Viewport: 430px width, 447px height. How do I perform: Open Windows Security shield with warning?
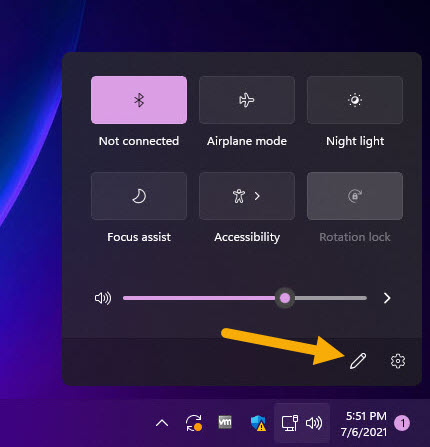(258, 423)
